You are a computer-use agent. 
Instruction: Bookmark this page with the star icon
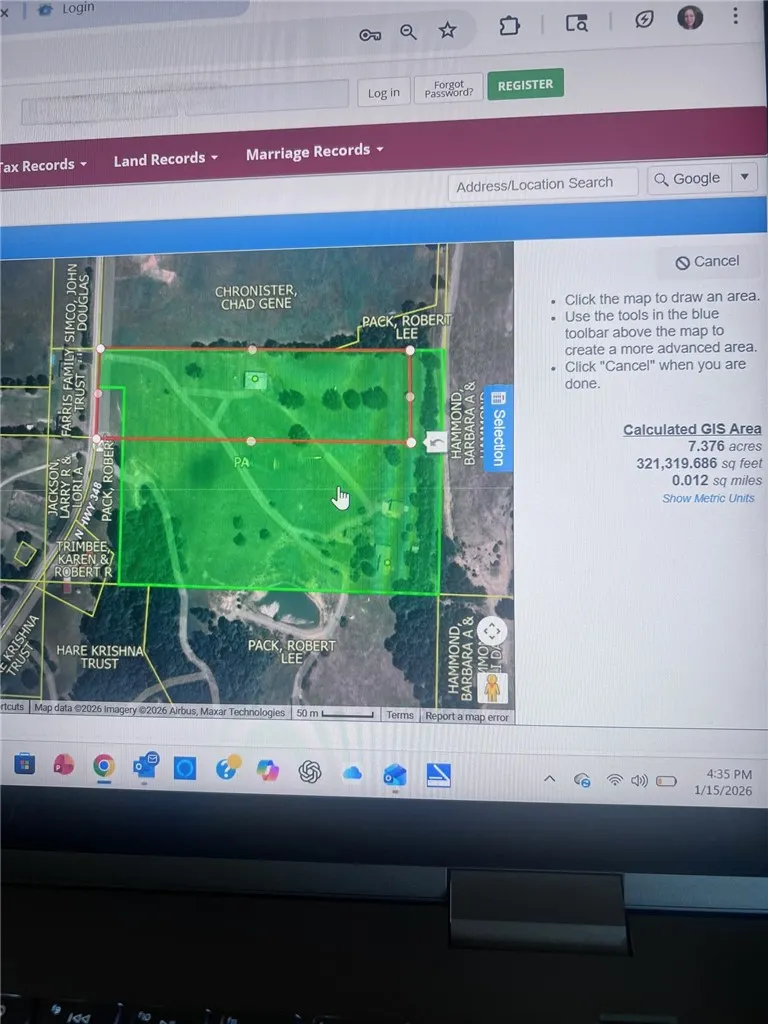tap(447, 31)
